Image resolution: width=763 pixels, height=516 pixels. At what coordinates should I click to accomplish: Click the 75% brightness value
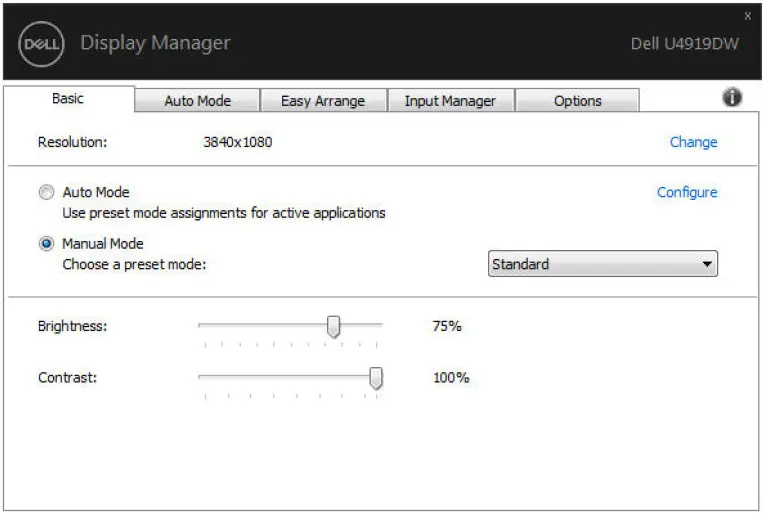point(447,326)
